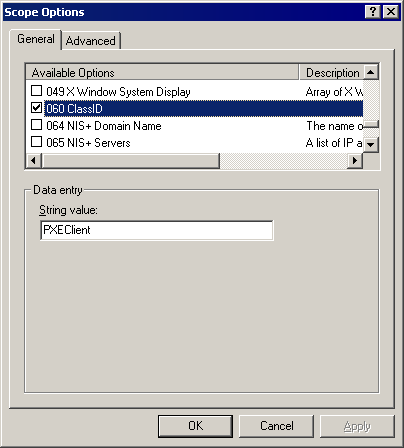404x448 pixels.
Task: Select the '060 ClassID' row text
Action: point(74,109)
